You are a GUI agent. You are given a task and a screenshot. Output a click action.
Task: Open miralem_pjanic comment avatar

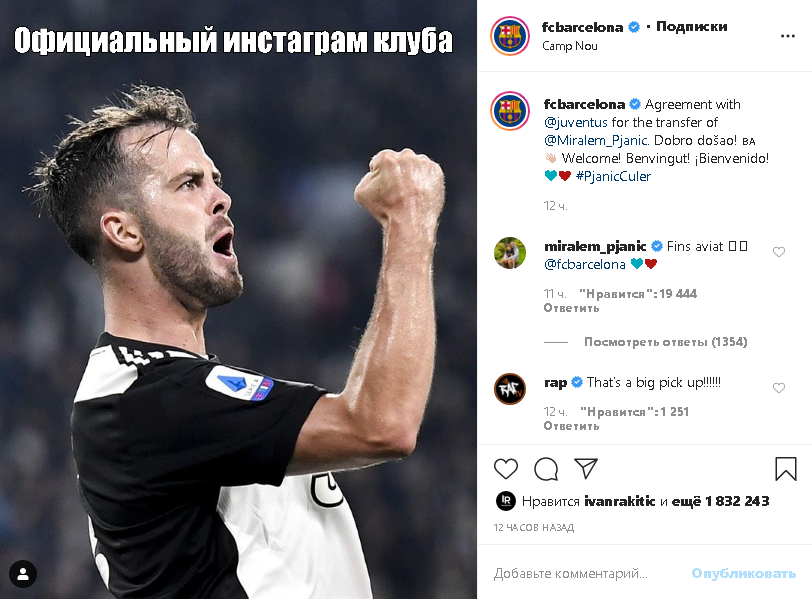tap(510, 253)
